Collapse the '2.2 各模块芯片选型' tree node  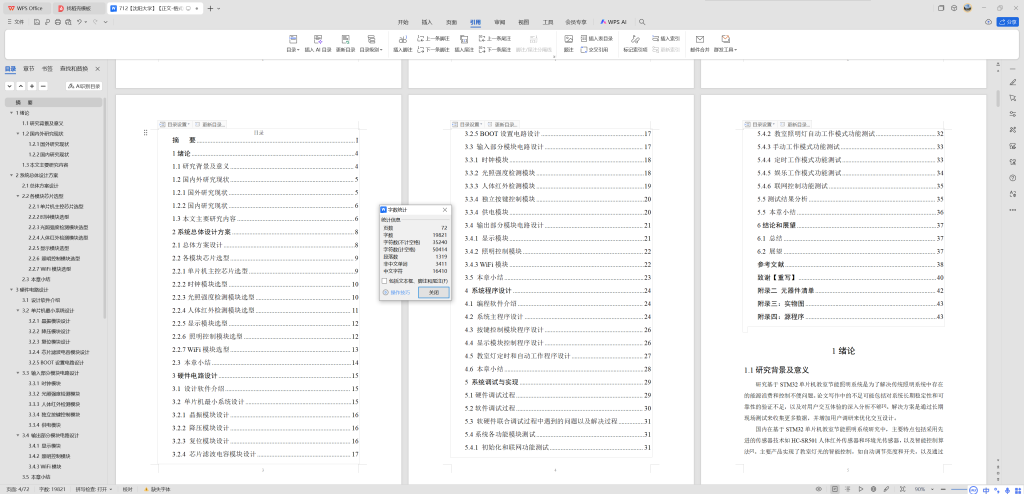pos(18,195)
